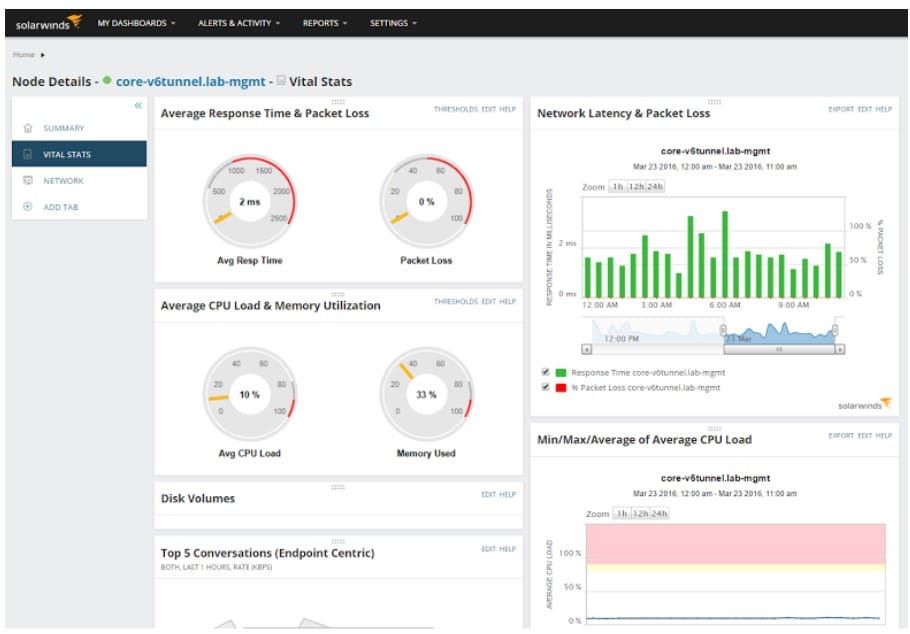Open Help for Average CPU Load & Memory Utilization
The width and height of the screenshot is (910, 634).
(508, 301)
